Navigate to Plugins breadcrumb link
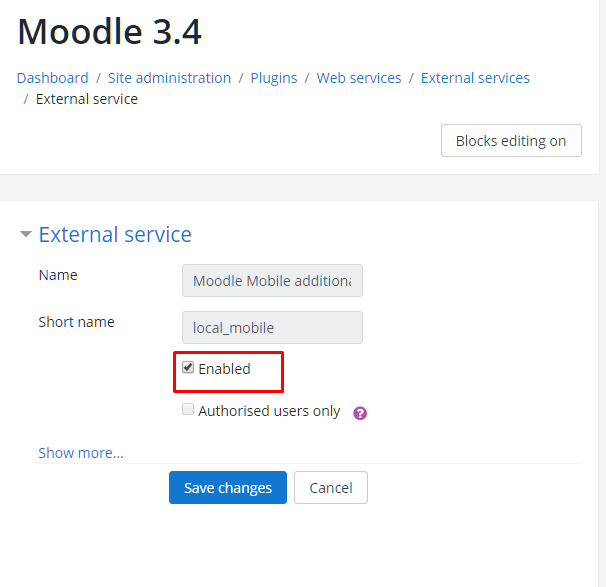The width and height of the screenshot is (606, 587). pyautogui.click(x=274, y=78)
